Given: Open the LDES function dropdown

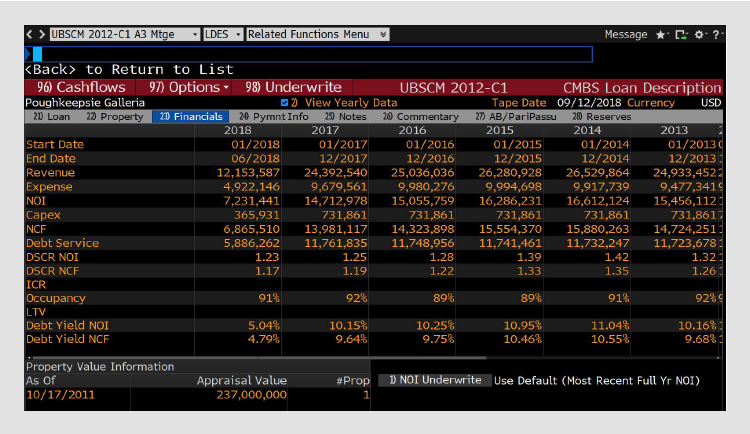Looking at the screenshot, I should pos(223,34).
